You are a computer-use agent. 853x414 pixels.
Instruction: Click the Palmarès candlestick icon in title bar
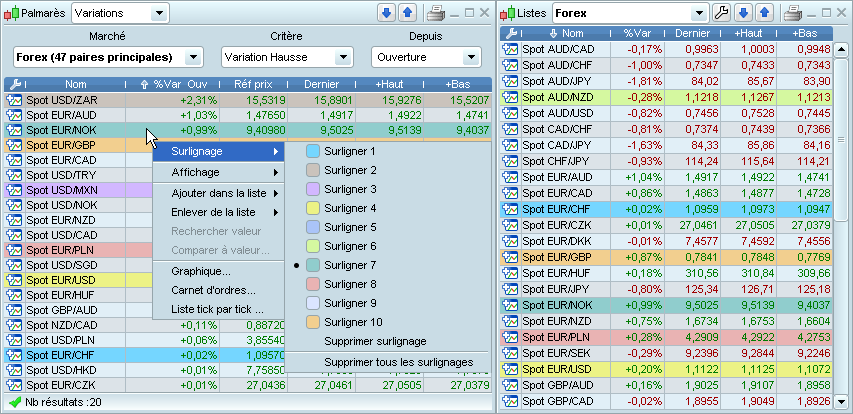[11, 13]
